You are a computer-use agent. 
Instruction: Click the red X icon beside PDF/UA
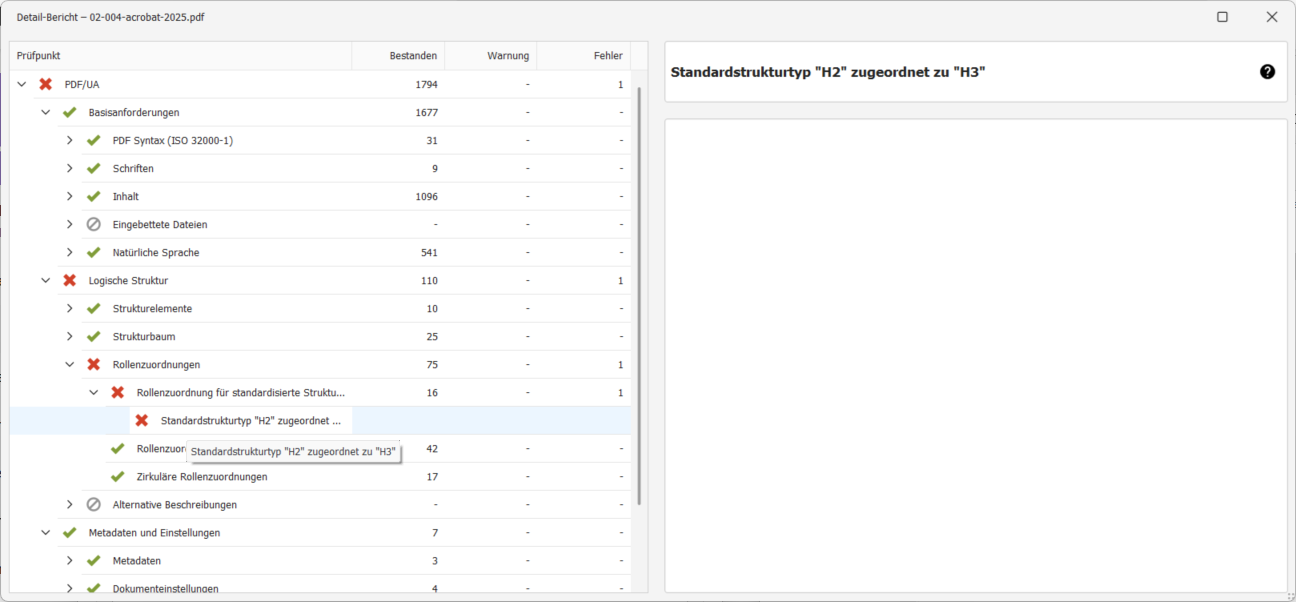coord(45,85)
